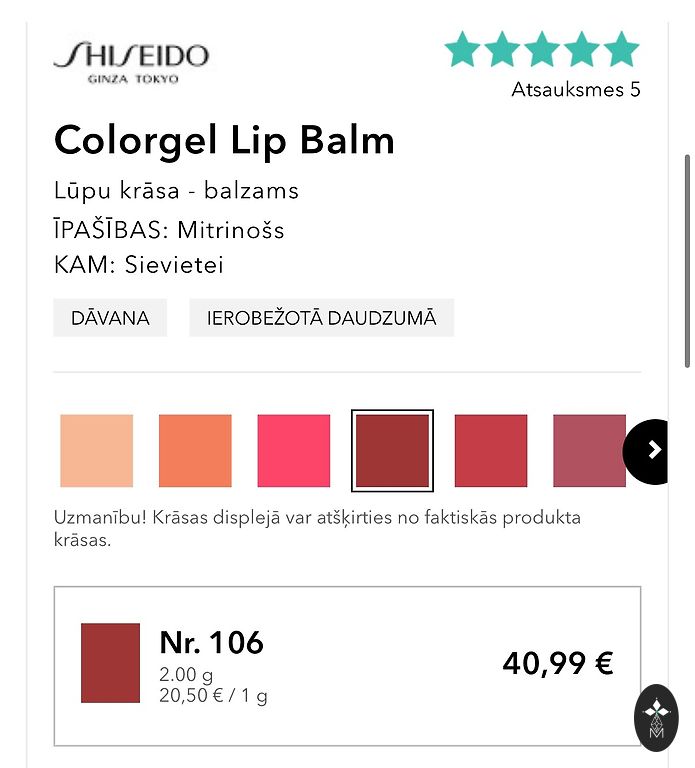This screenshot has width=695, height=768.
Task: Click the page vertical scrollbar
Action: [687, 250]
